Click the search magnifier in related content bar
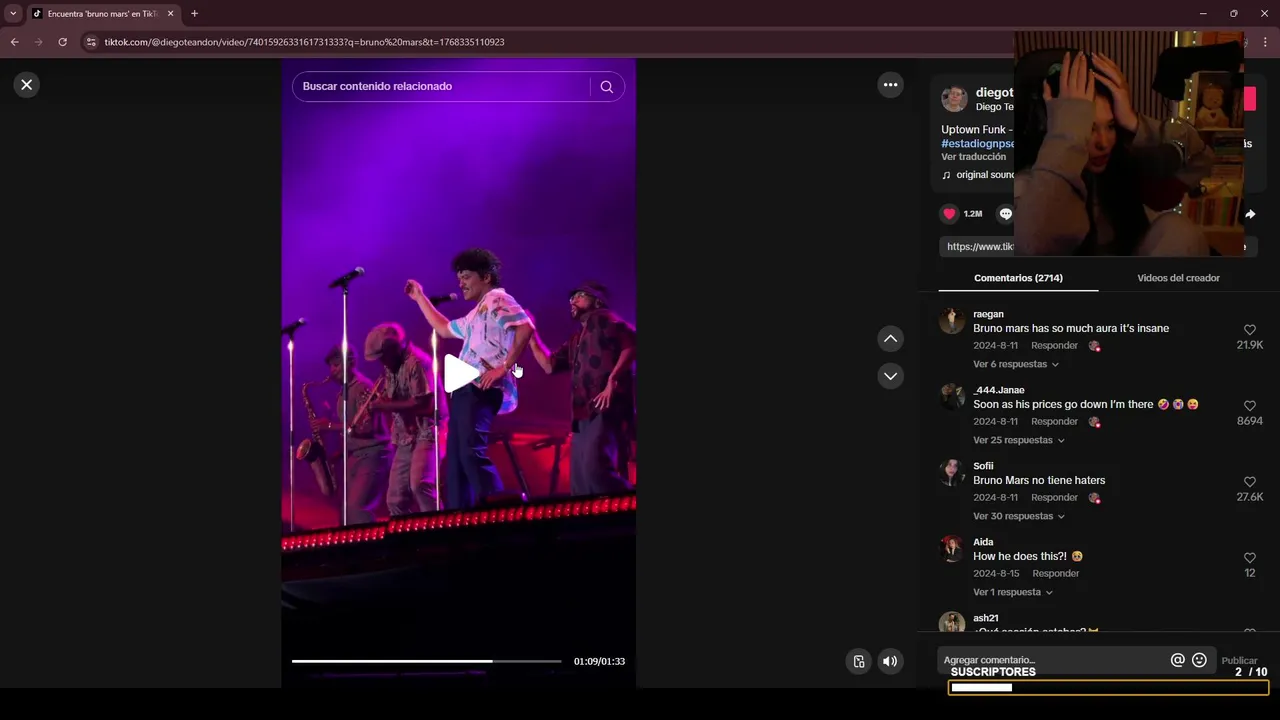The width and height of the screenshot is (1280, 720). tap(606, 86)
